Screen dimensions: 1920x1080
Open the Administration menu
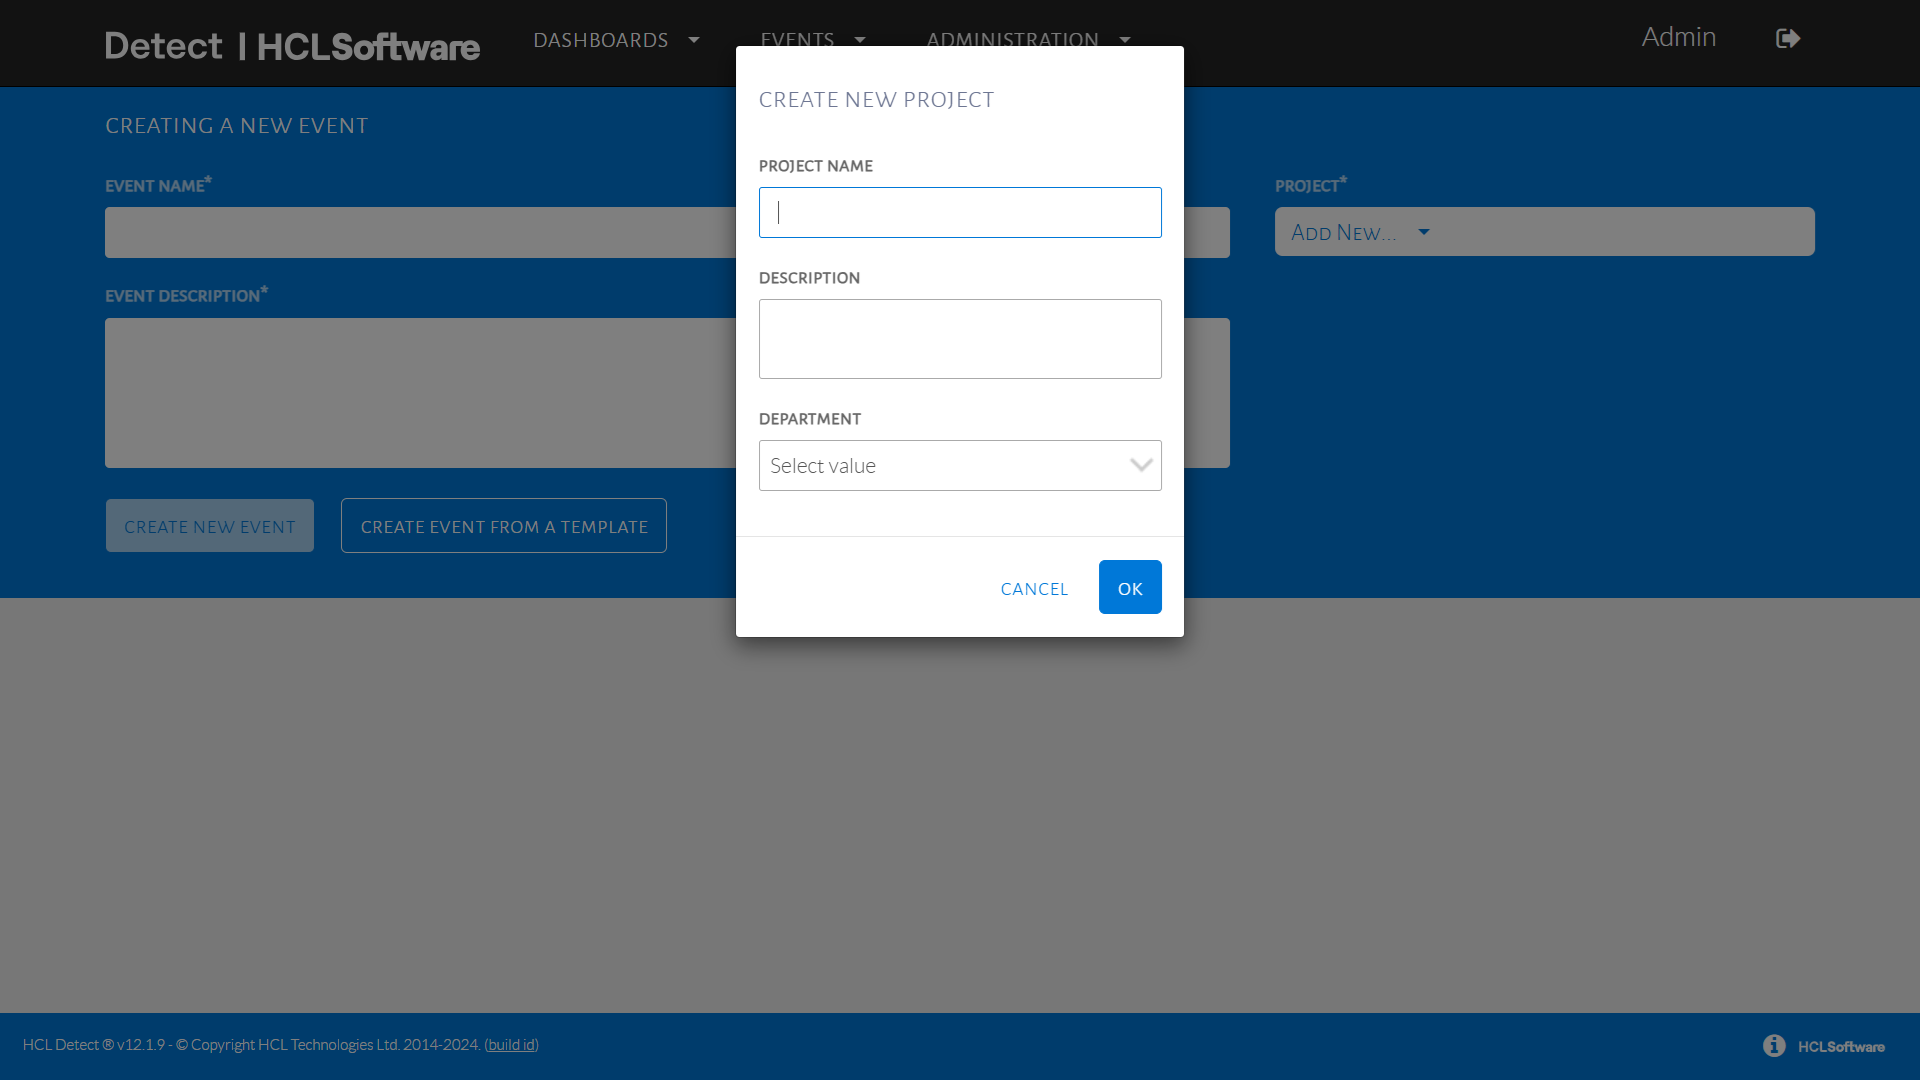(x=1012, y=38)
